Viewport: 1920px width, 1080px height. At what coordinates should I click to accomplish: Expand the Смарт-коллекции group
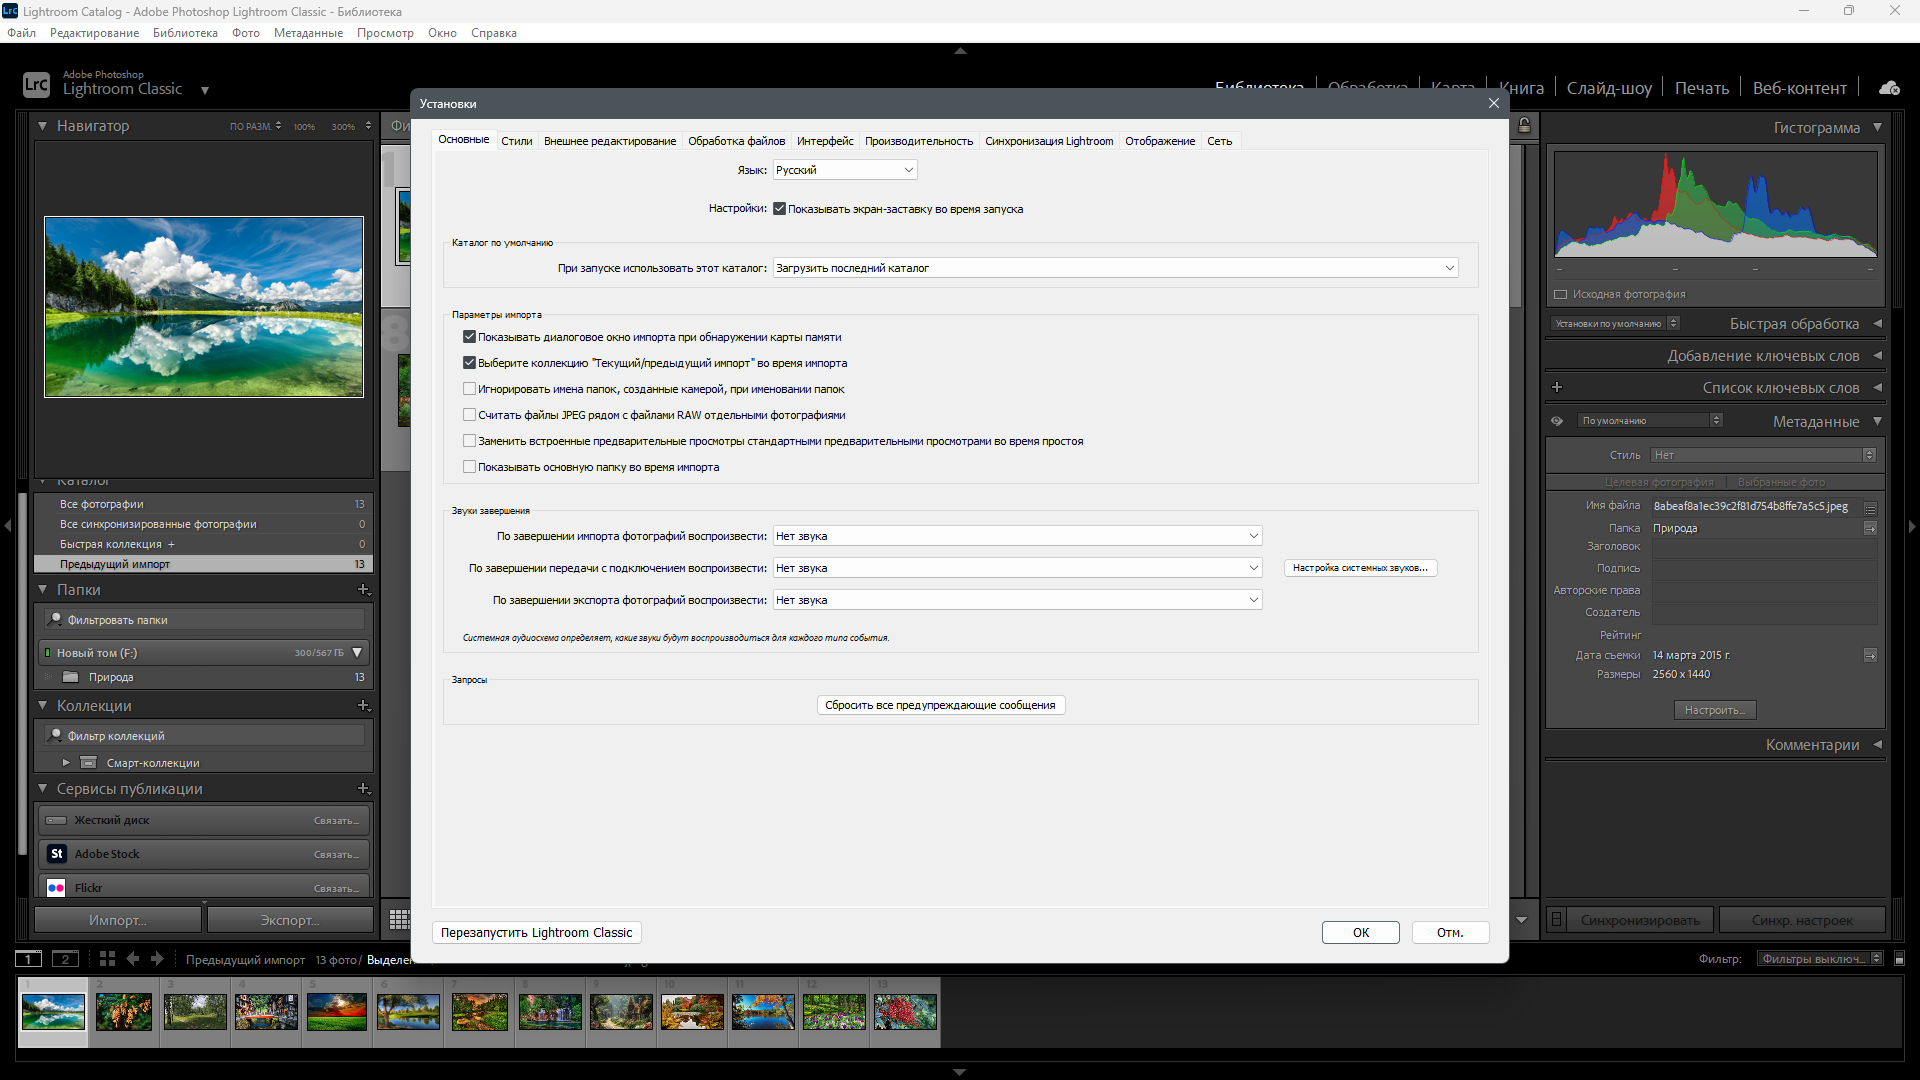pyautogui.click(x=66, y=763)
